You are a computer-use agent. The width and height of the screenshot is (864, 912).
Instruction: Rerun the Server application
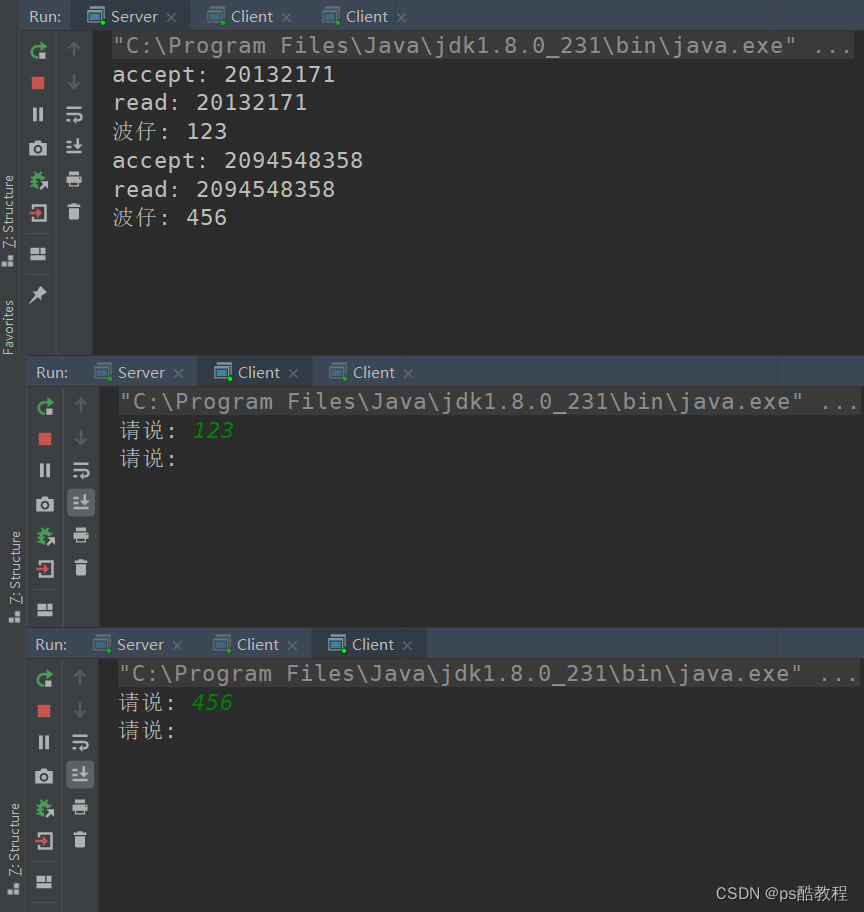pos(38,50)
